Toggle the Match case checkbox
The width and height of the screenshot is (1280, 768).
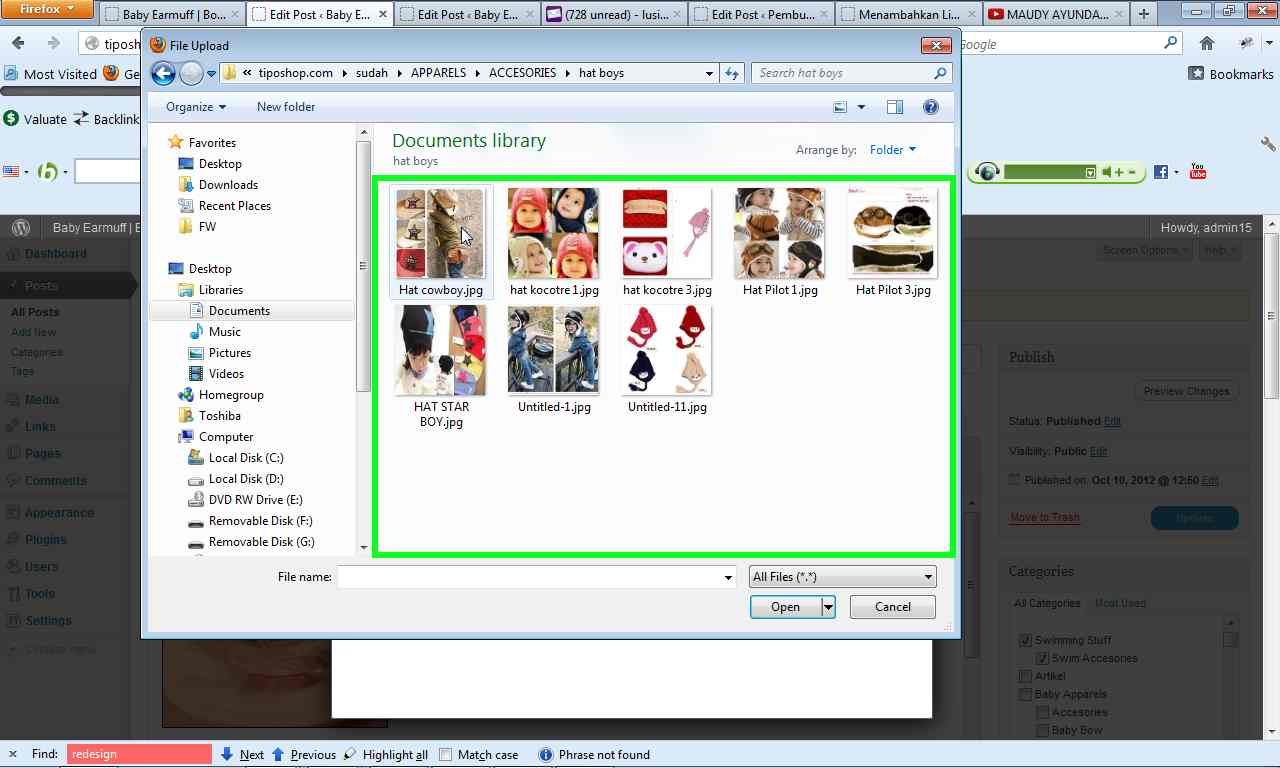tap(446, 755)
